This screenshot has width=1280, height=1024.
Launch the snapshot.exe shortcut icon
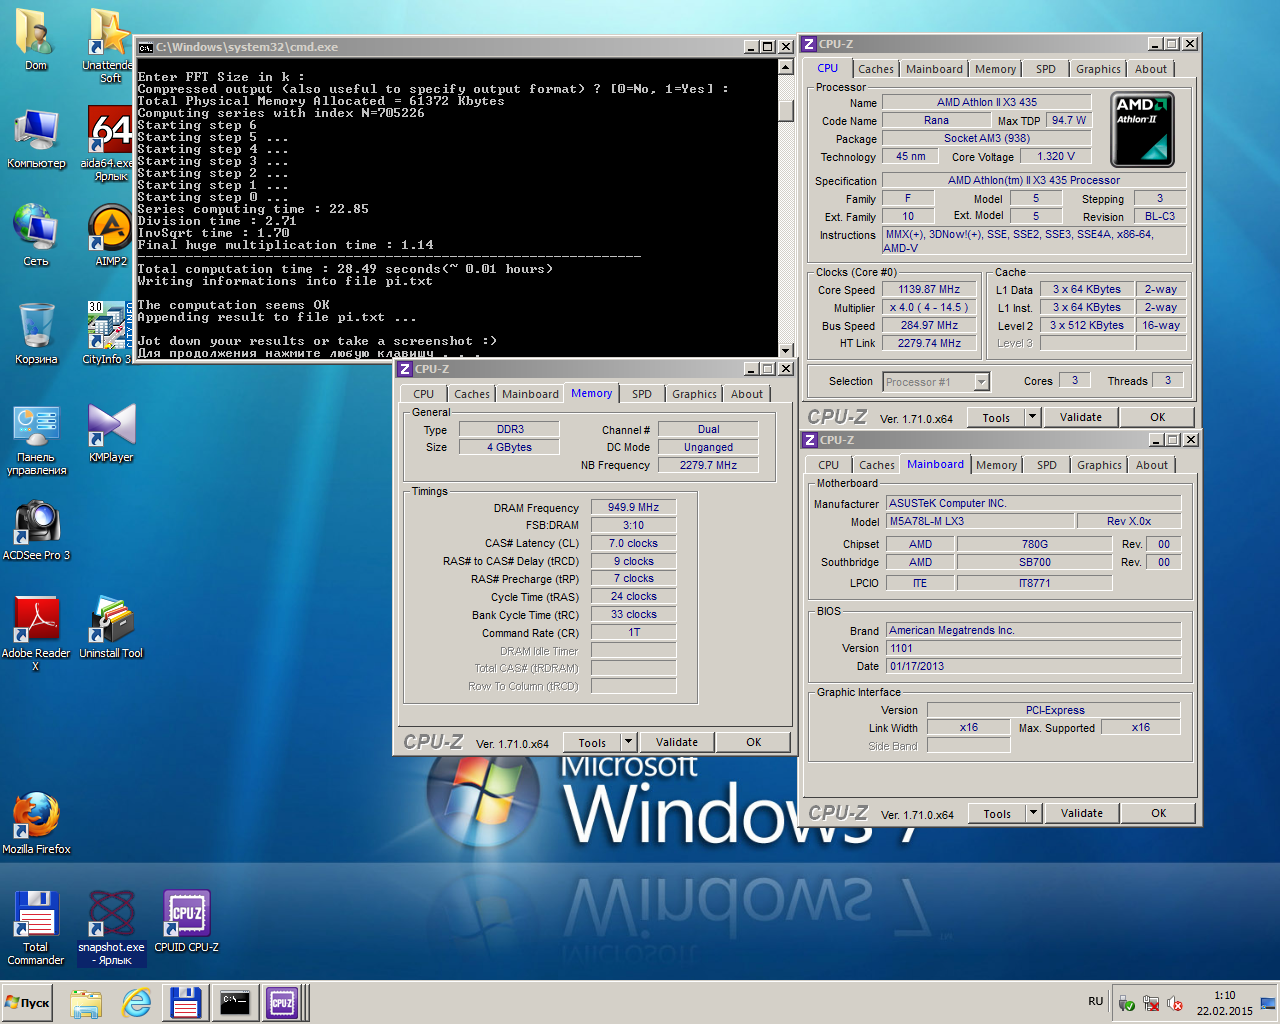click(111, 928)
